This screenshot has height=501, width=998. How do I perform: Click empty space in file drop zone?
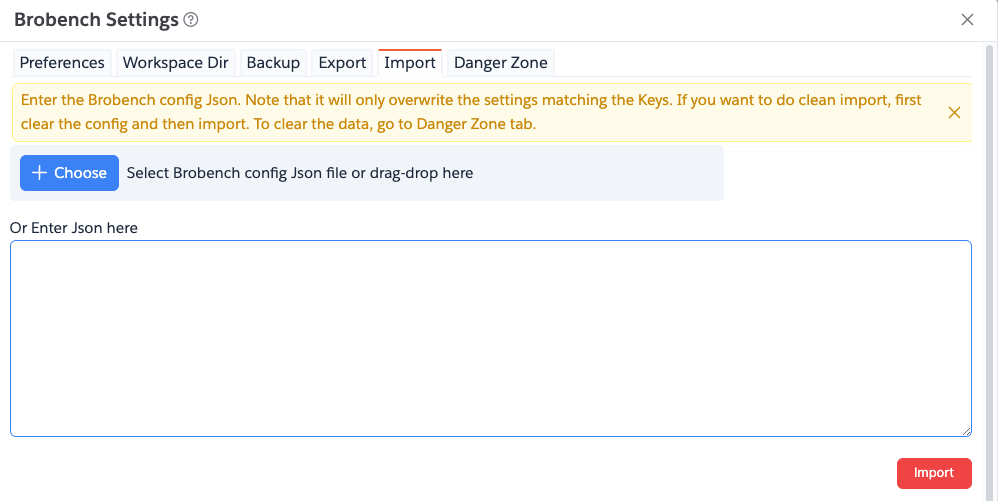598,173
